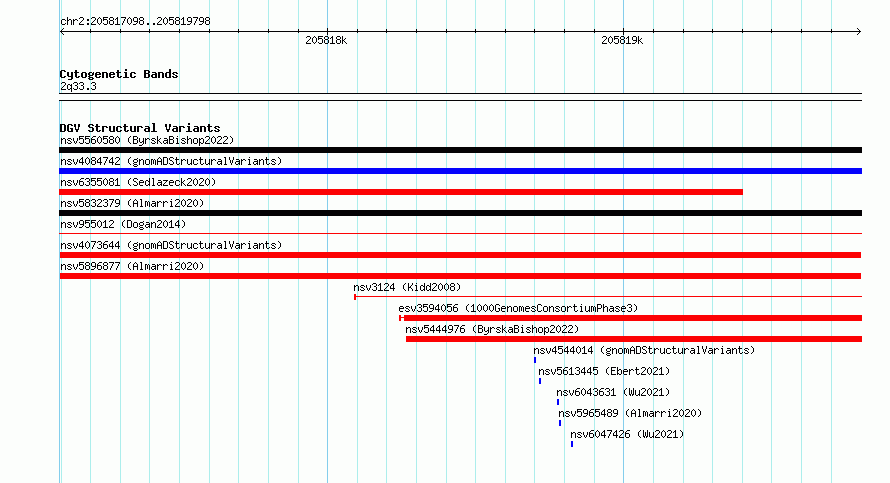Click the nsv5896877 (Almarri2020) label

click(132, 266)
